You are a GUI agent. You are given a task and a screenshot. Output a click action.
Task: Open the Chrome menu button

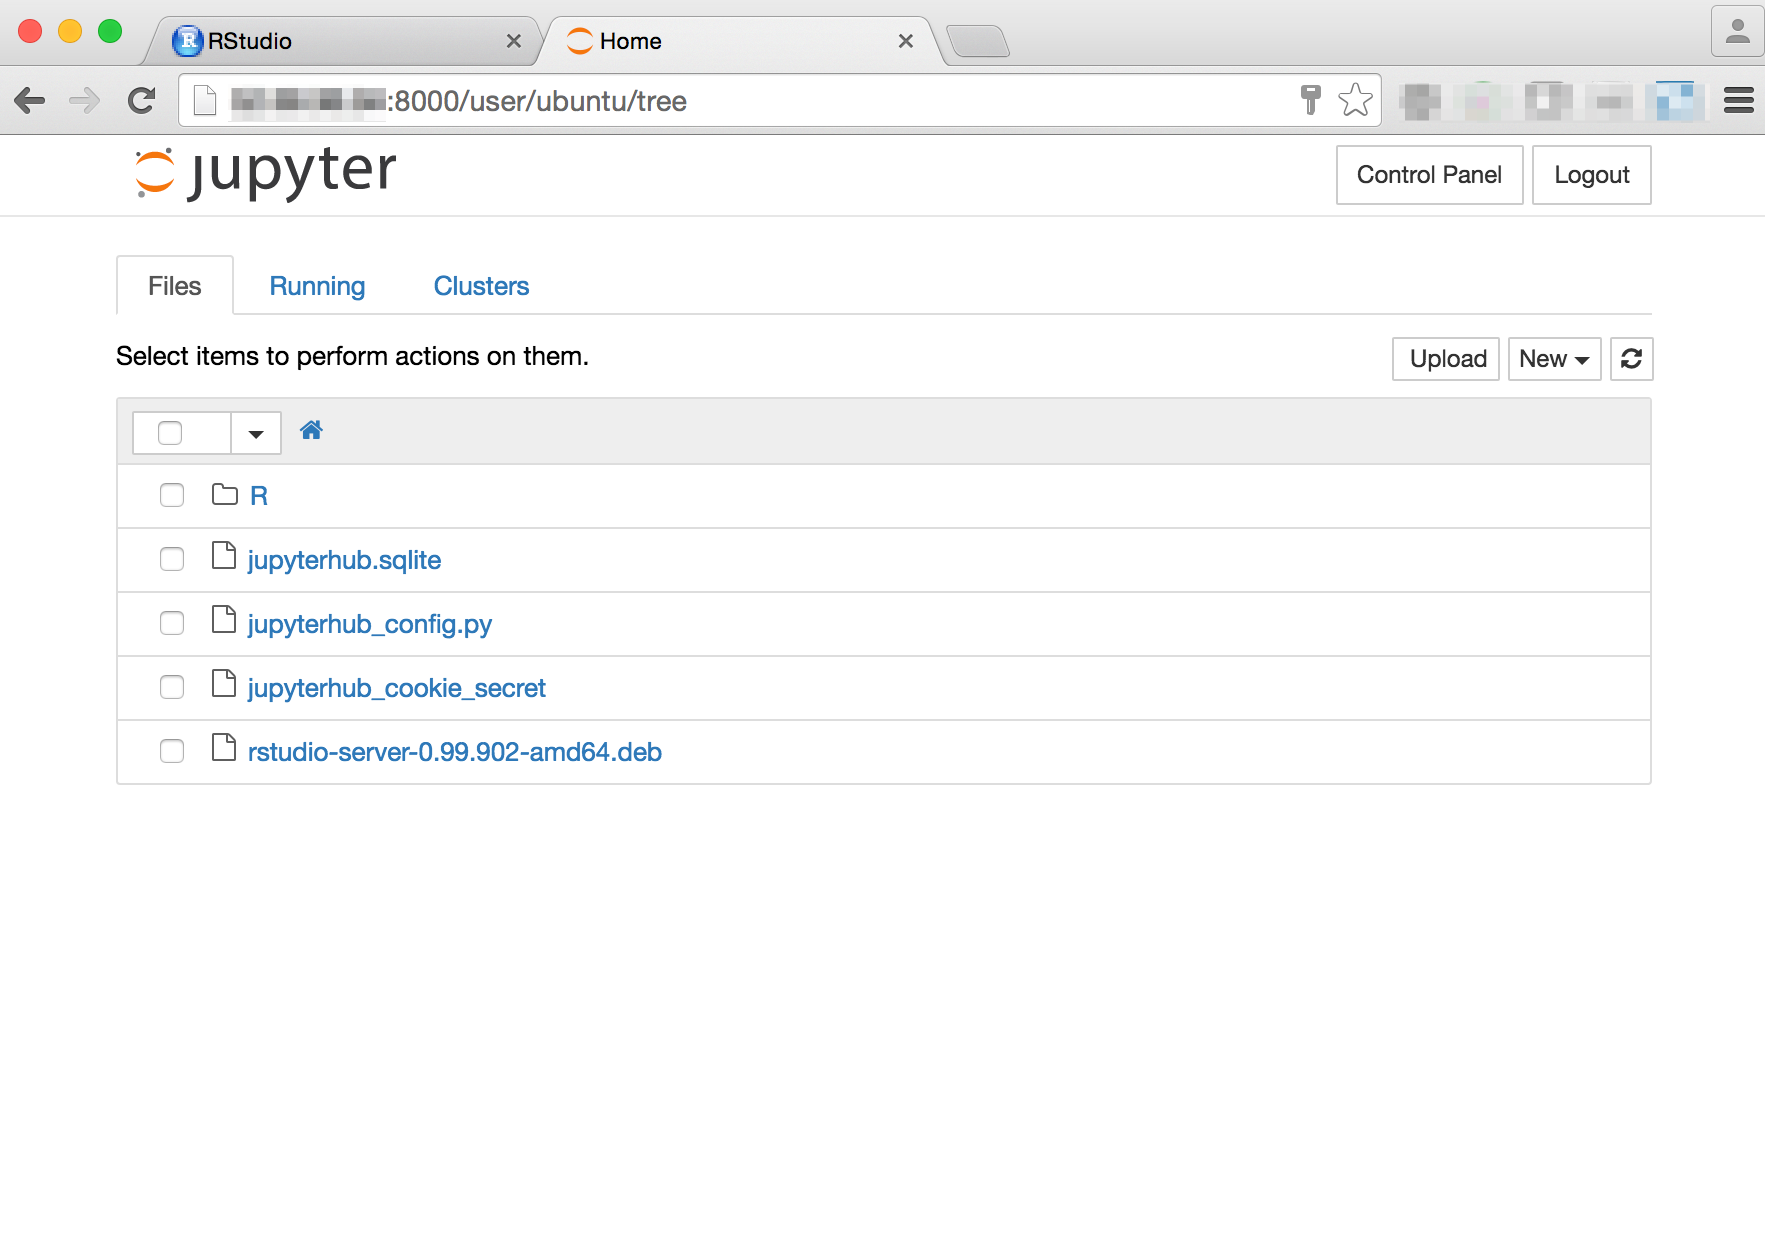(x=1738, y=100)
